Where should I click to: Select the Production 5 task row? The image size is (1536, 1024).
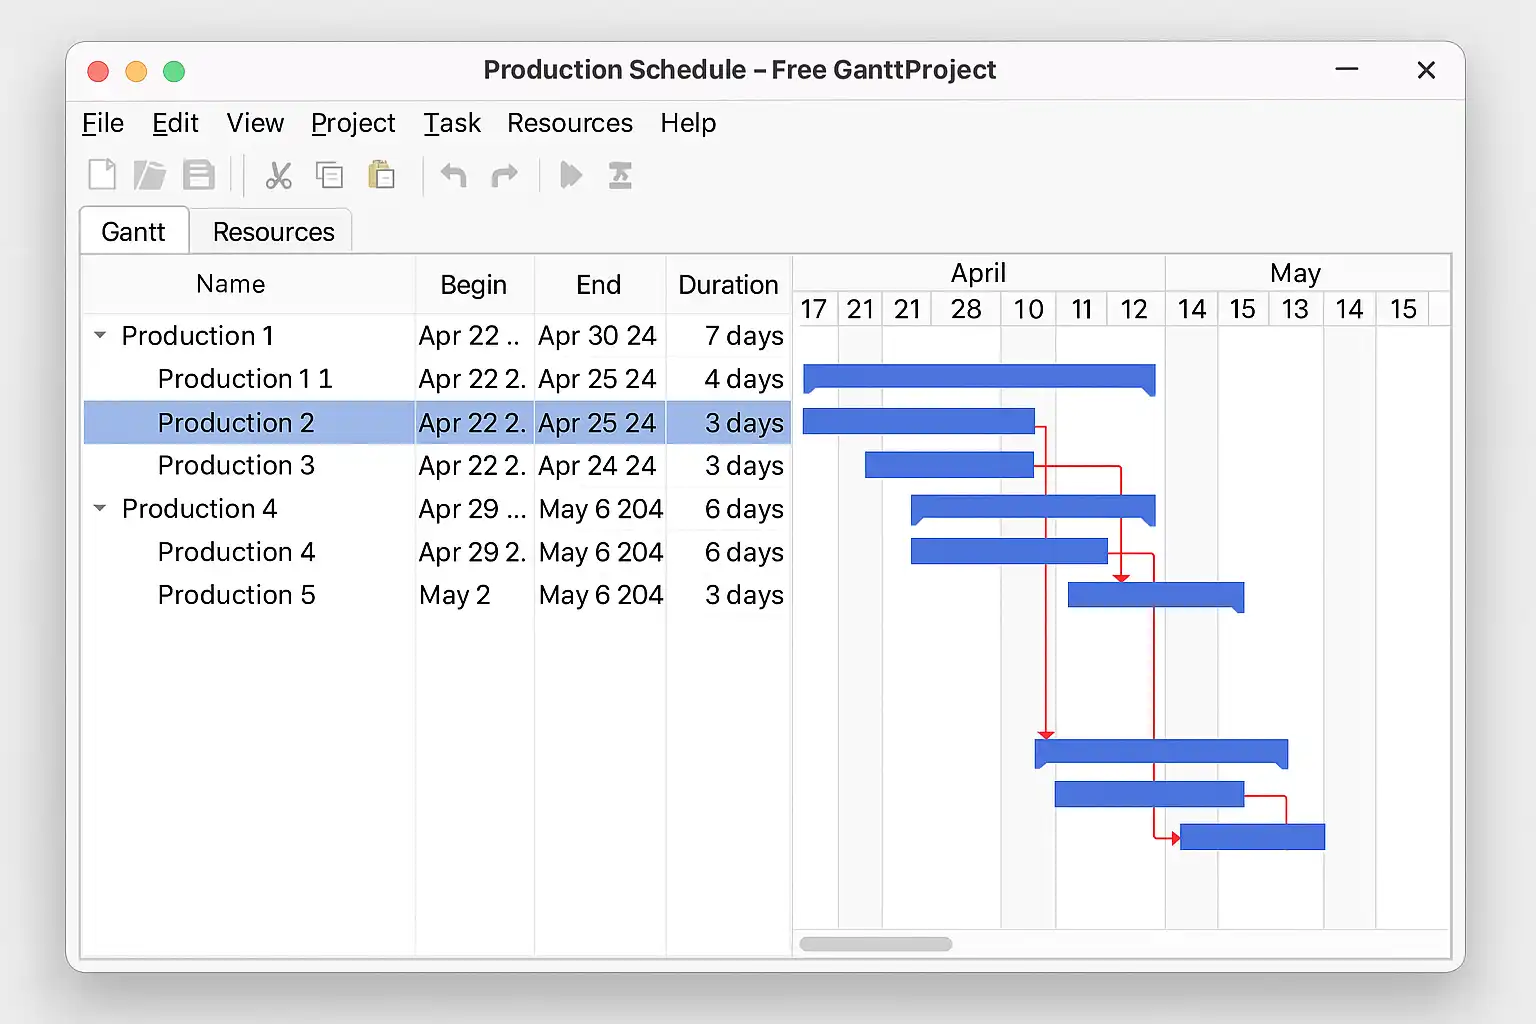coord(236,595)
